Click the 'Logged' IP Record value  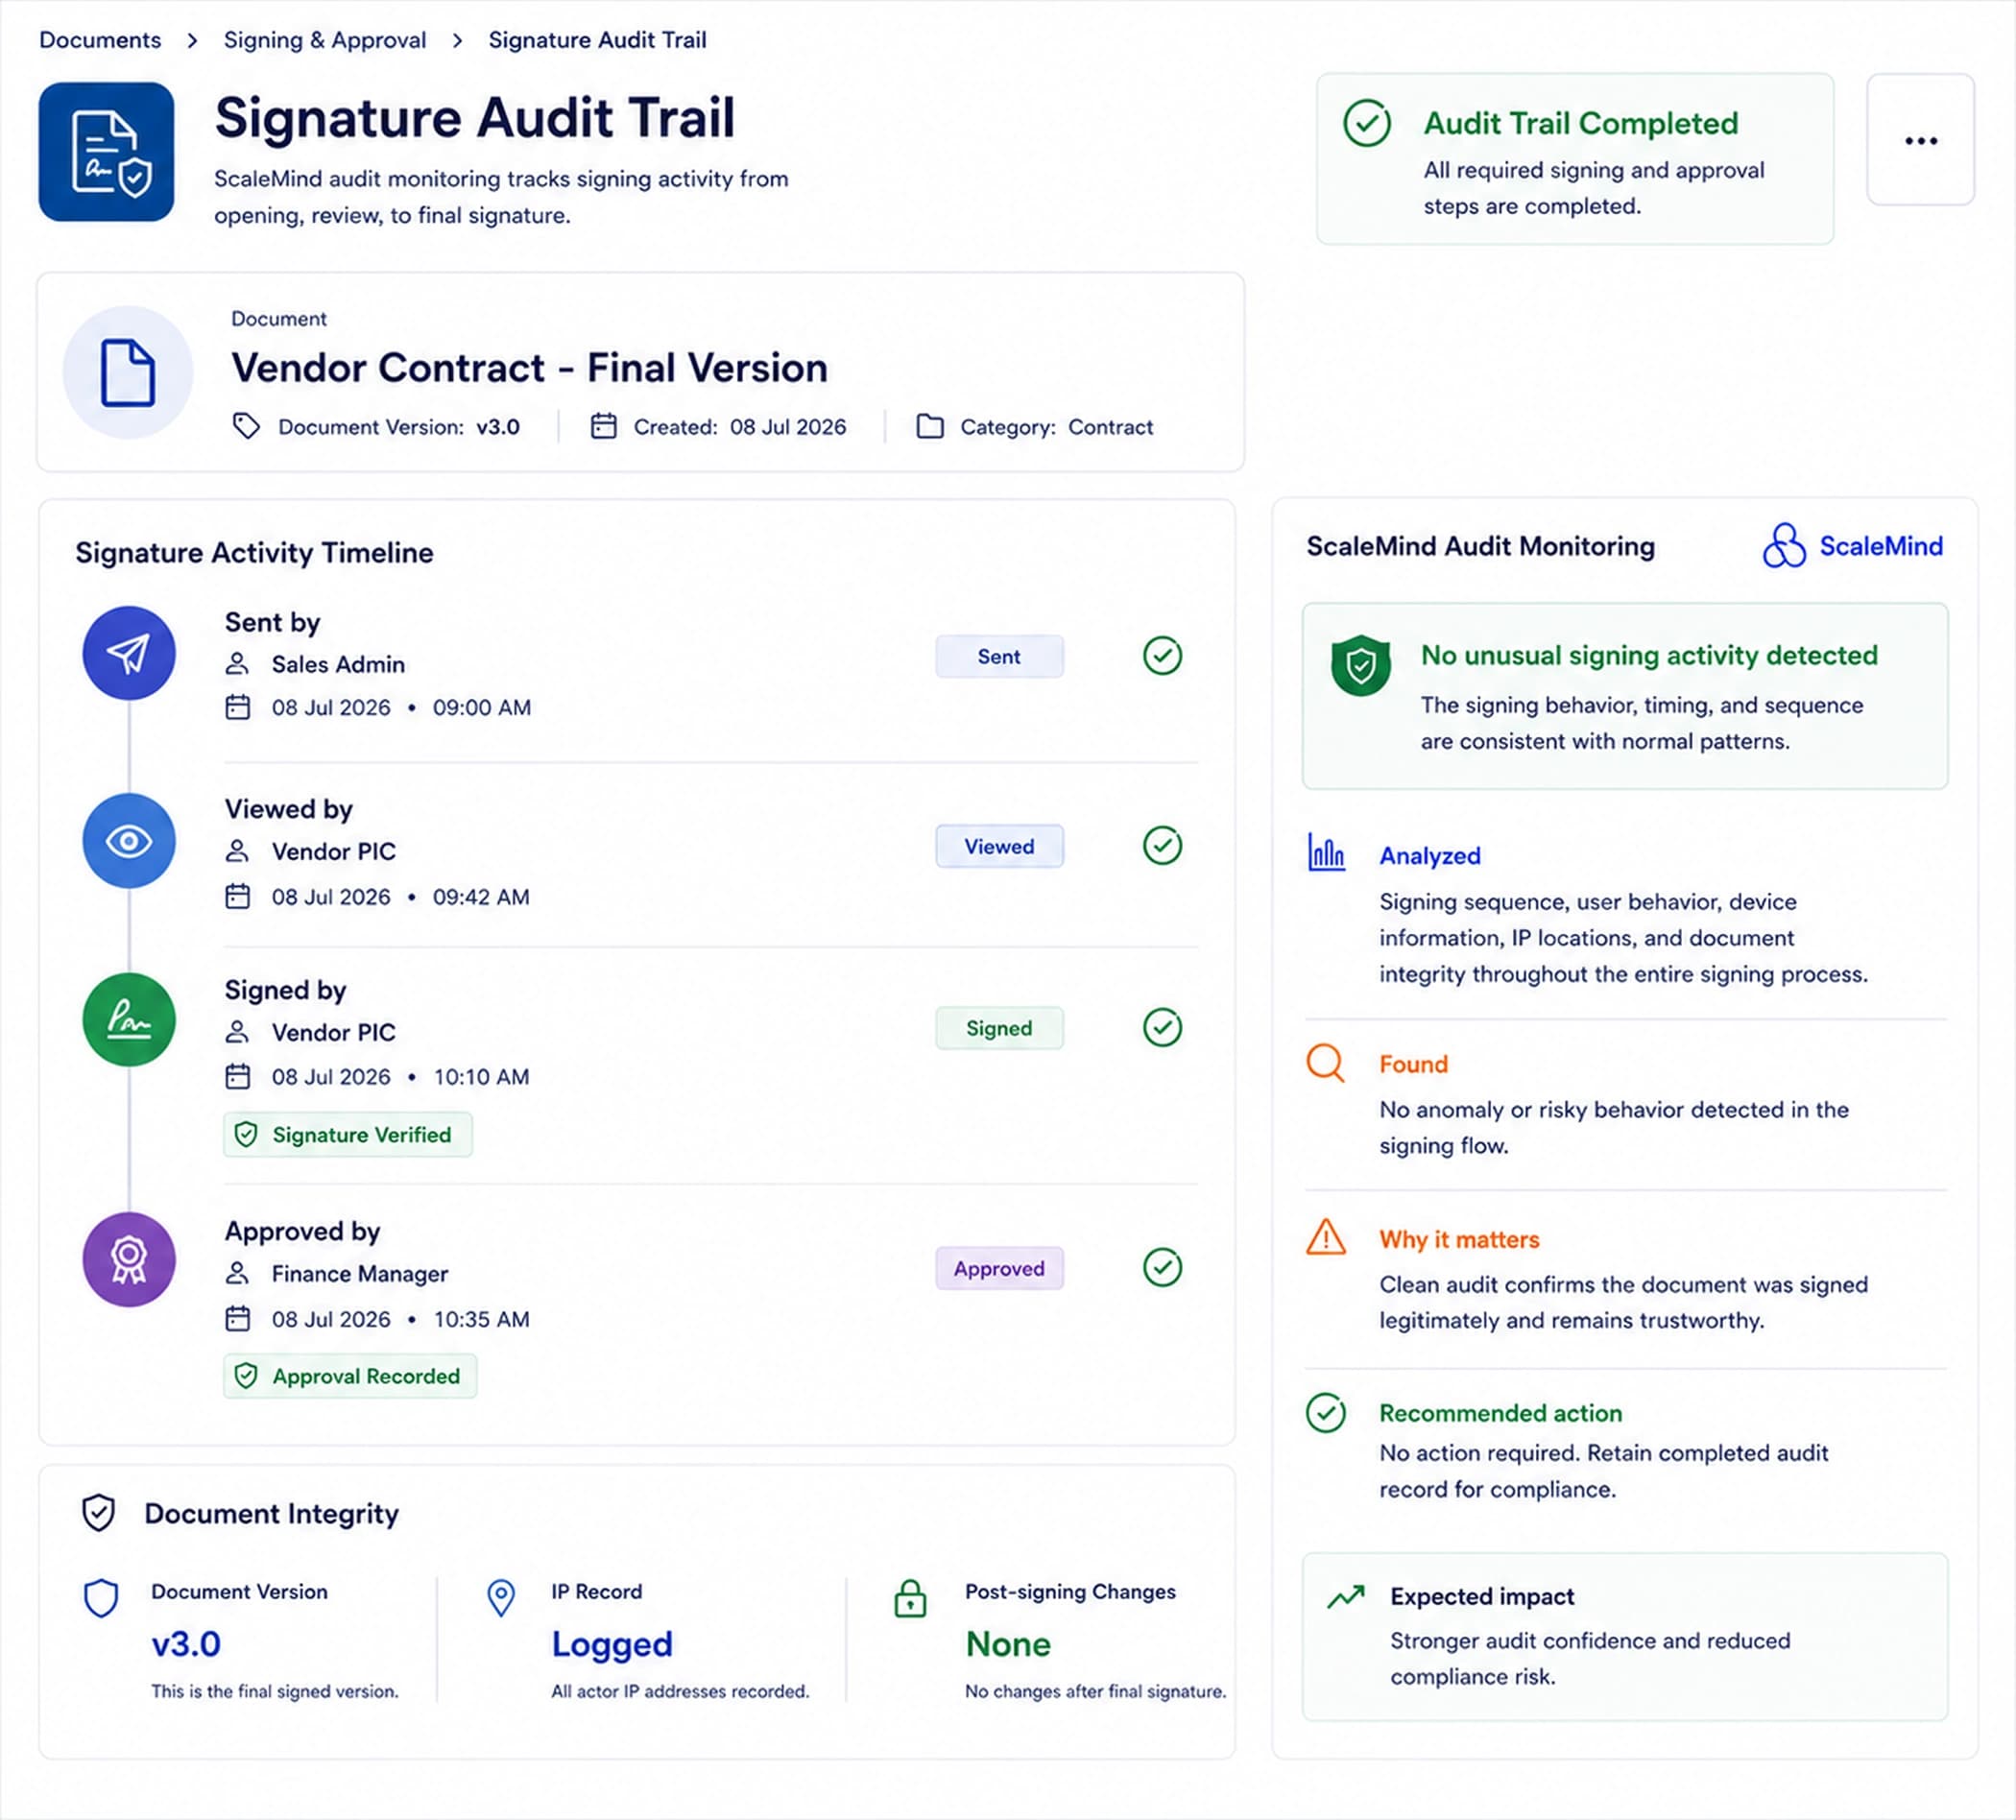pyautogui.click(x=612, y=1645)
